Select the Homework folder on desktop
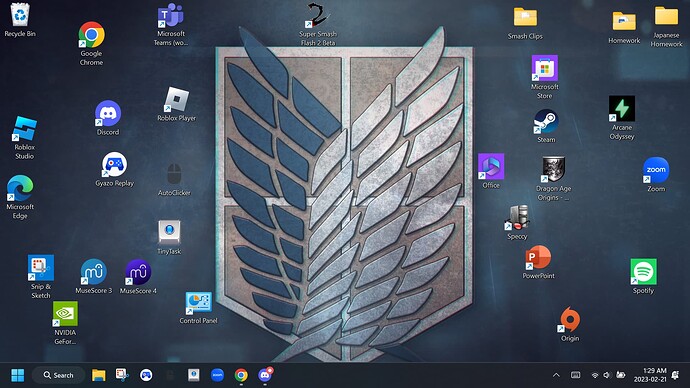Image resolution: width=690 pixels, height=388 pixels. pyautogui.click(x=624, y=27)
